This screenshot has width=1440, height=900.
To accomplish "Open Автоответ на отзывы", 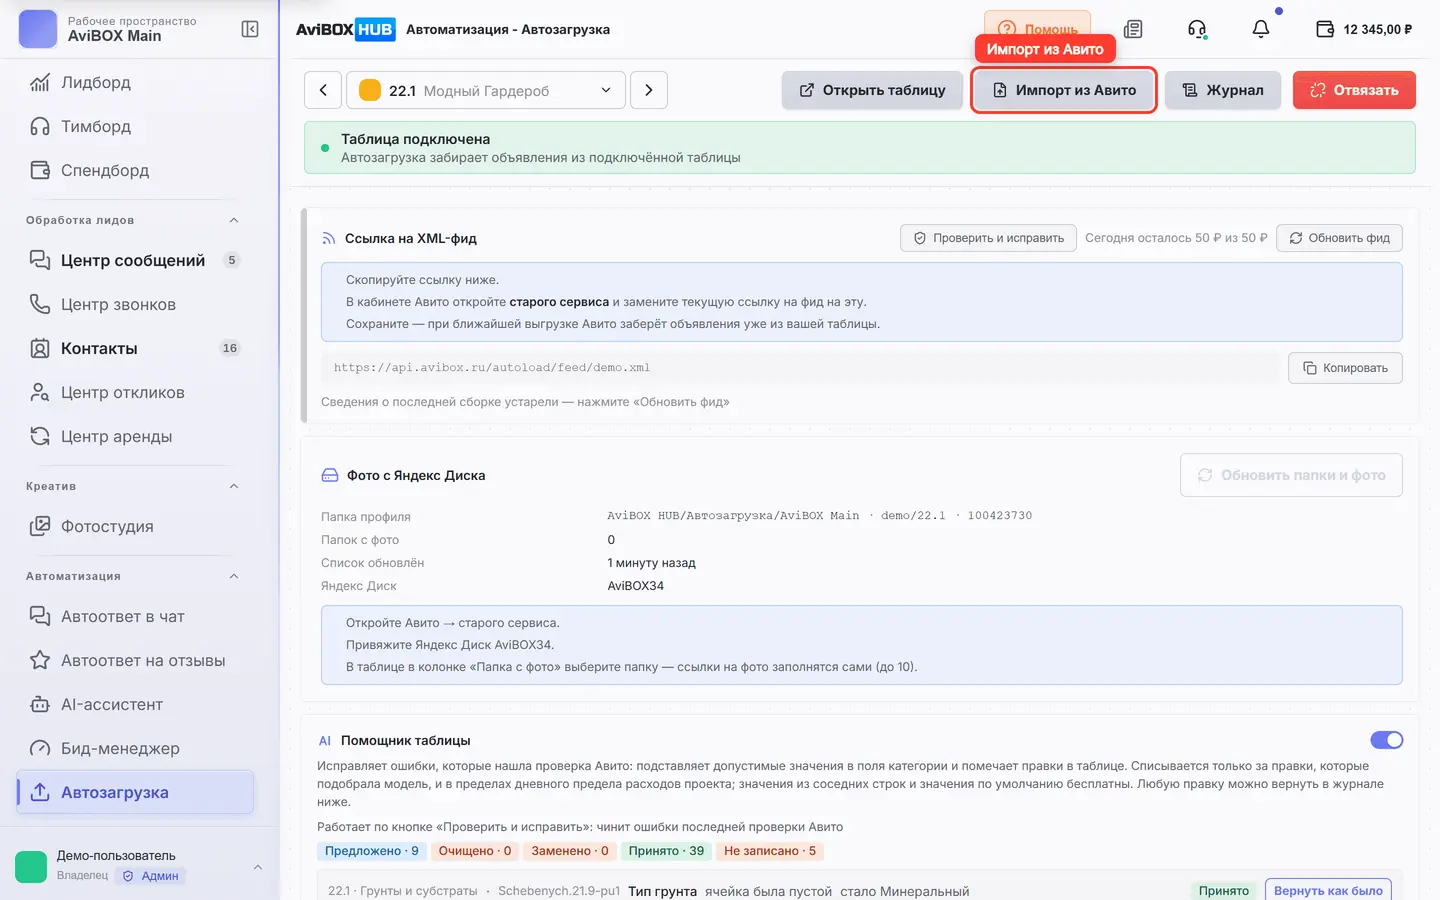I will [x=136, y=660].
